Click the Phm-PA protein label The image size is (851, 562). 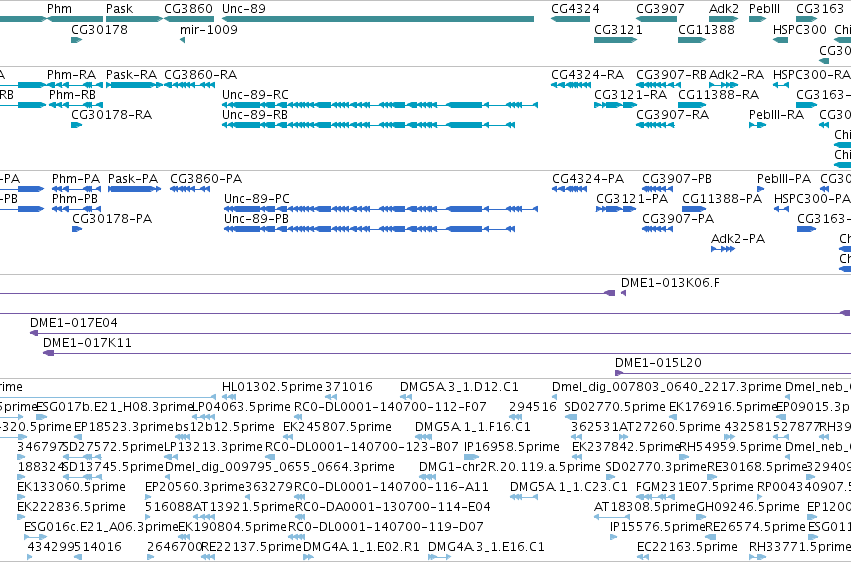76,178
